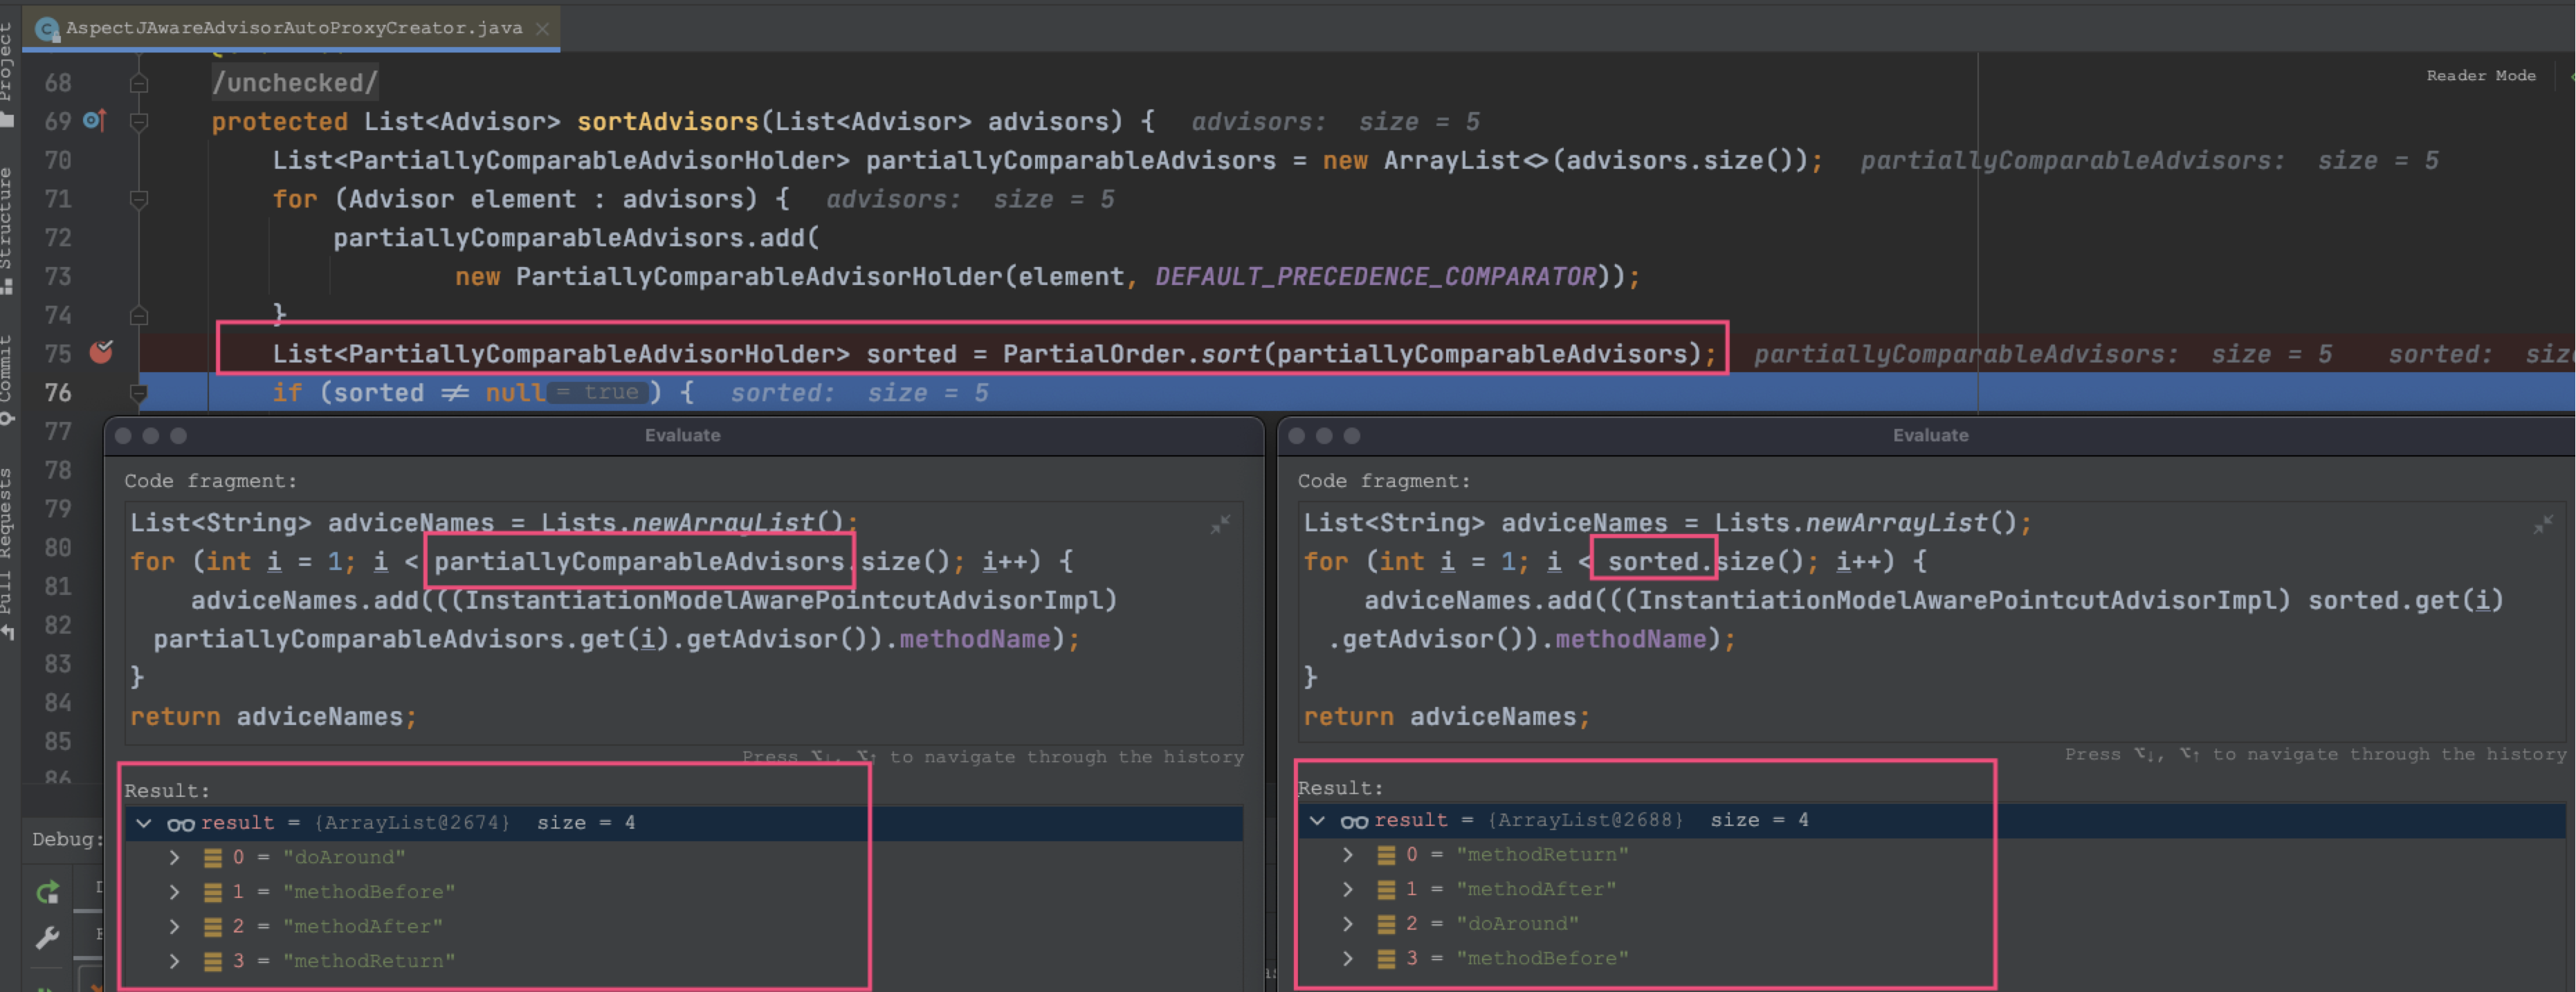Select the AspectJAwareAdvisorAutoProxyCreator.java editor tab
Image resolution: width=2576 pixels, height=992 pixels.
pos(293,28)
